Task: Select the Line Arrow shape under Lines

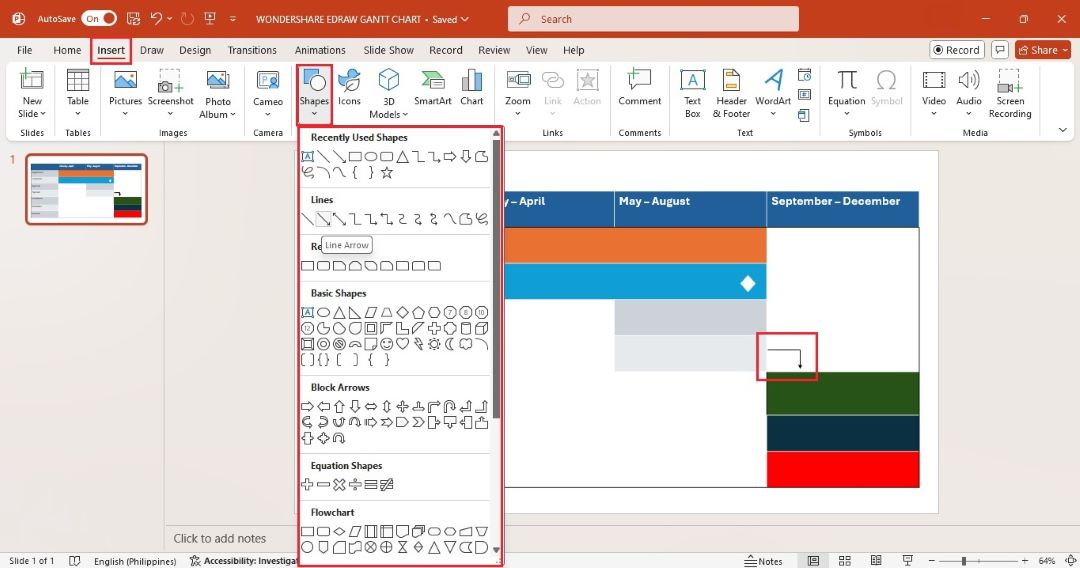Action: click(x=323, y=220)
